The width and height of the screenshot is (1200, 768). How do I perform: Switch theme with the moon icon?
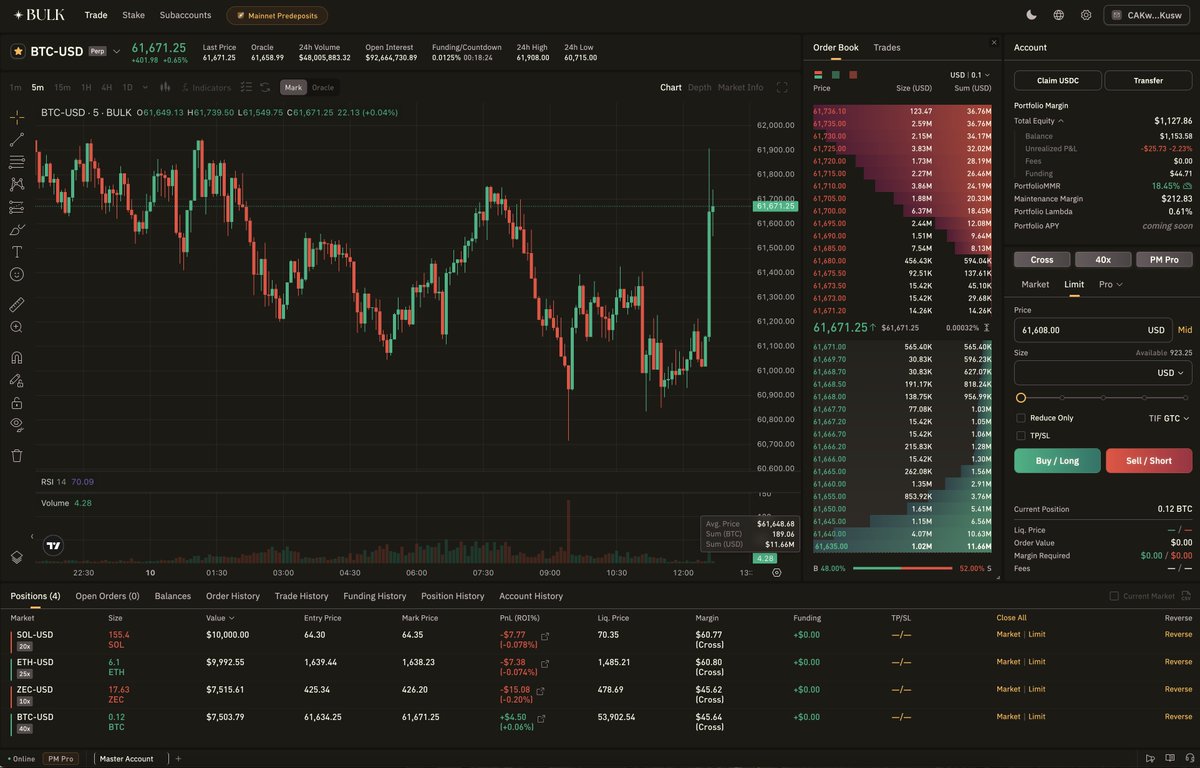pyautogui.click(x=1031, y=15)
